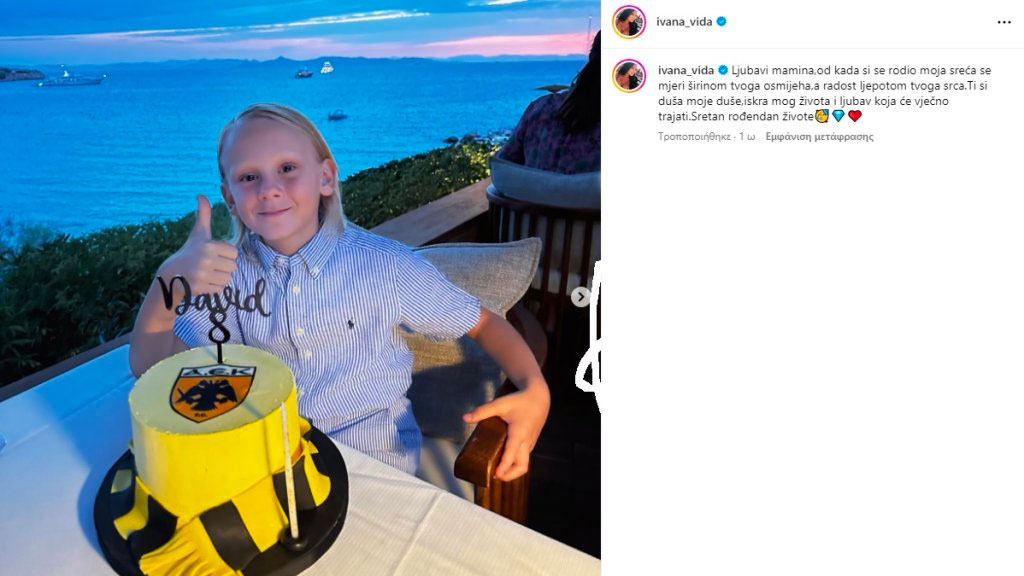The image size is (1024, 576).
Task: Click the AEK crest on the cake
Action: [x=213, y=393]
